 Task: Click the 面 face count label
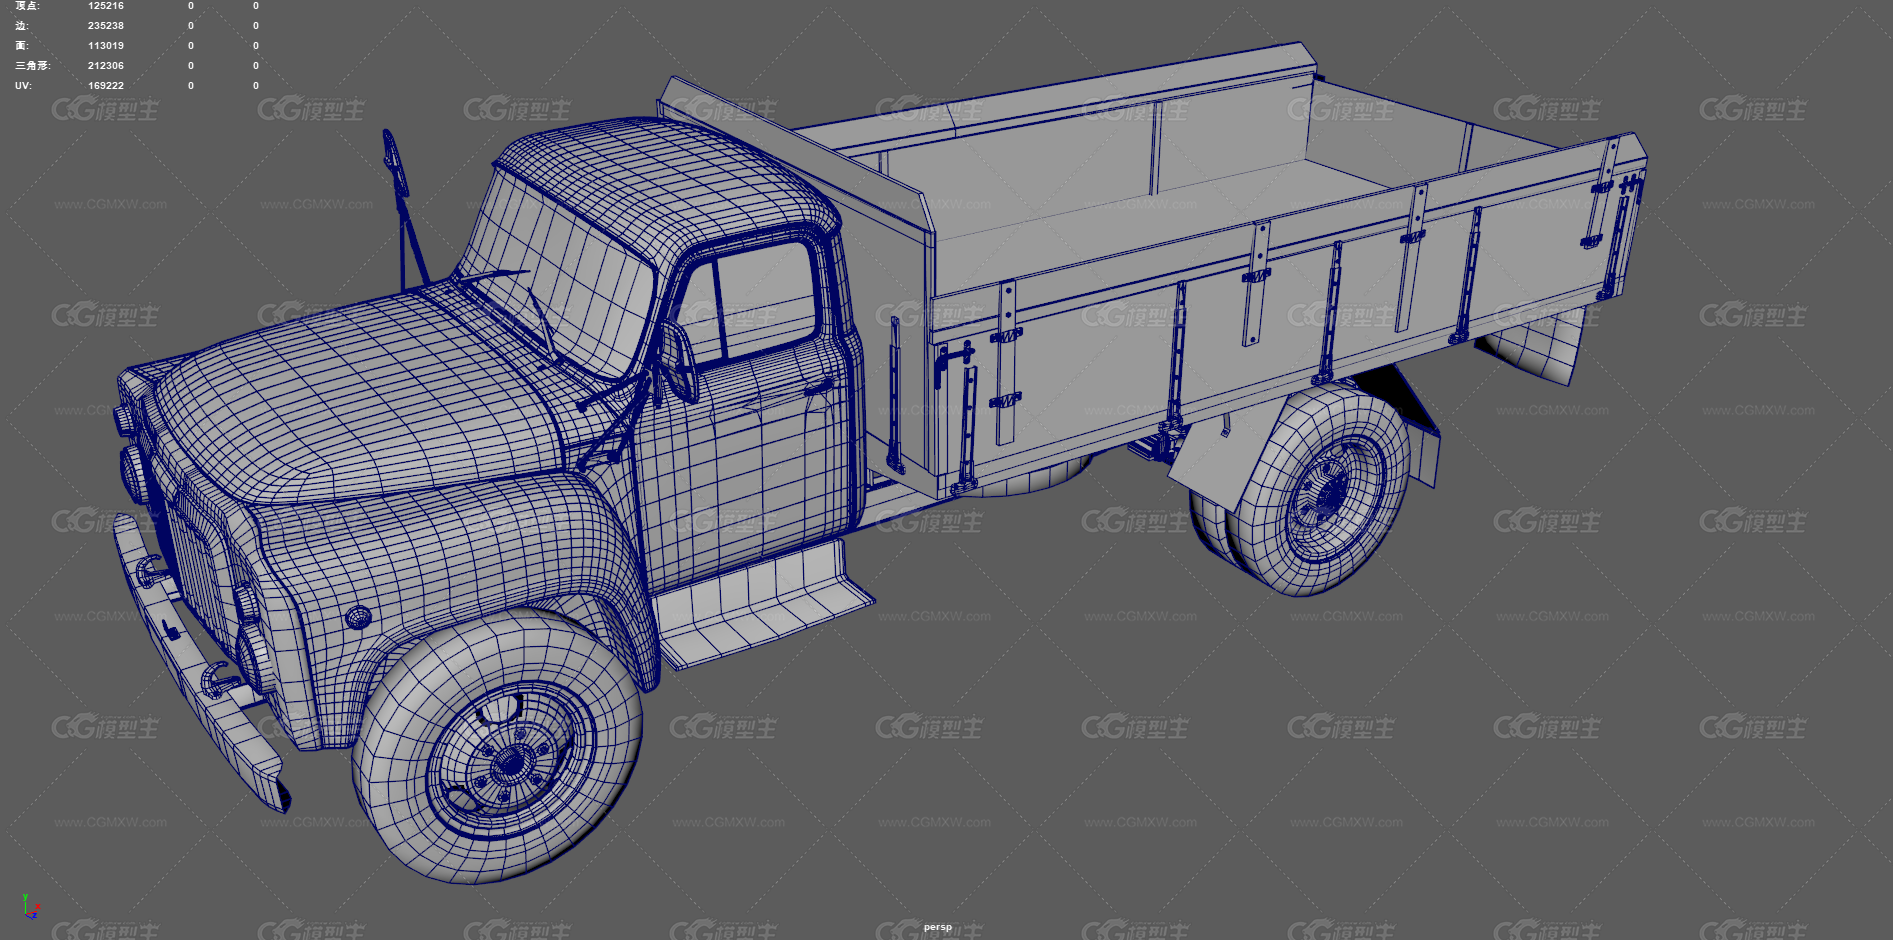tap(22, 46)
